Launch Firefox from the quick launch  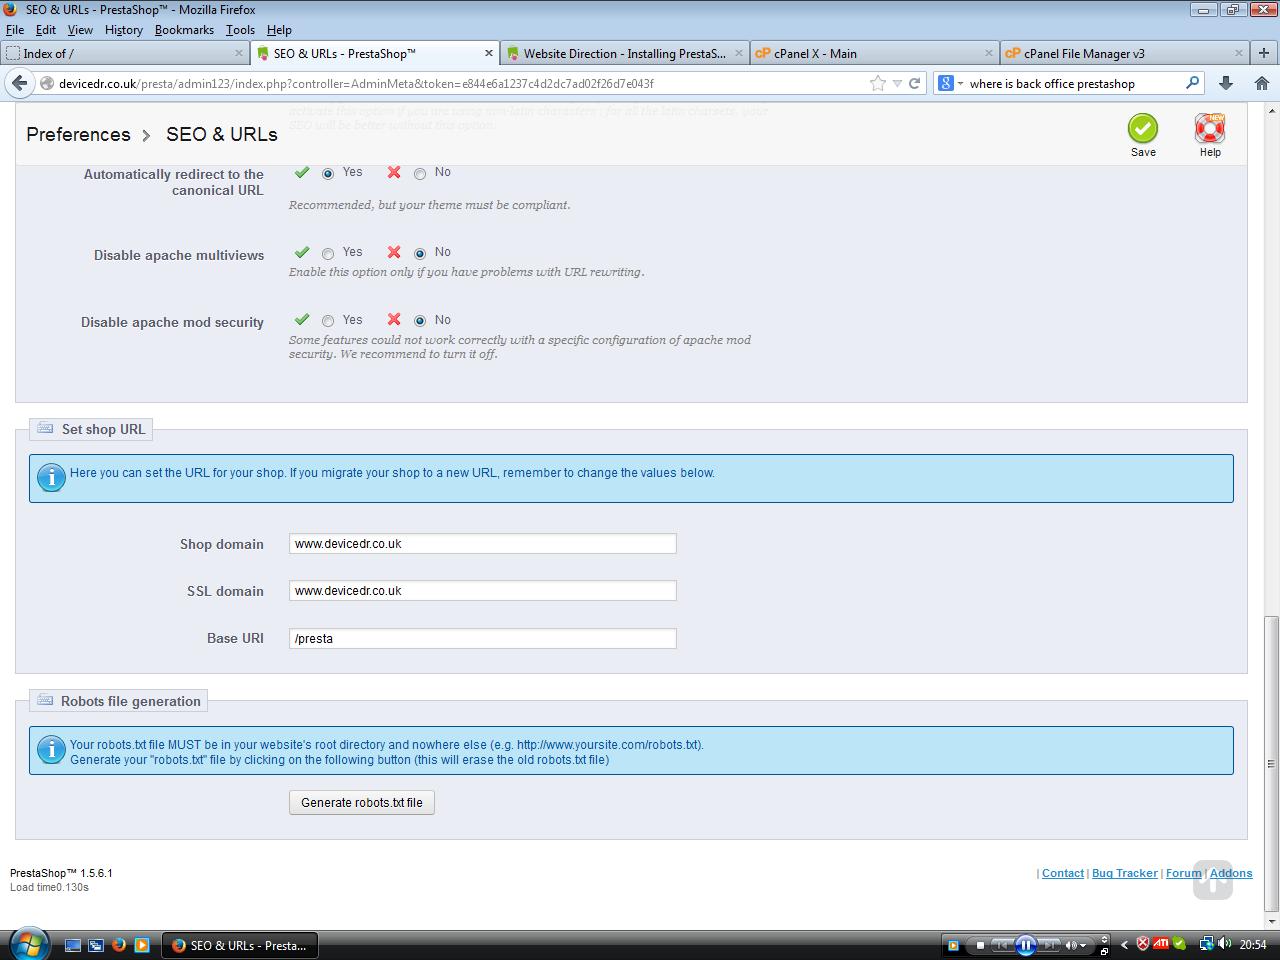coord(119,944)
